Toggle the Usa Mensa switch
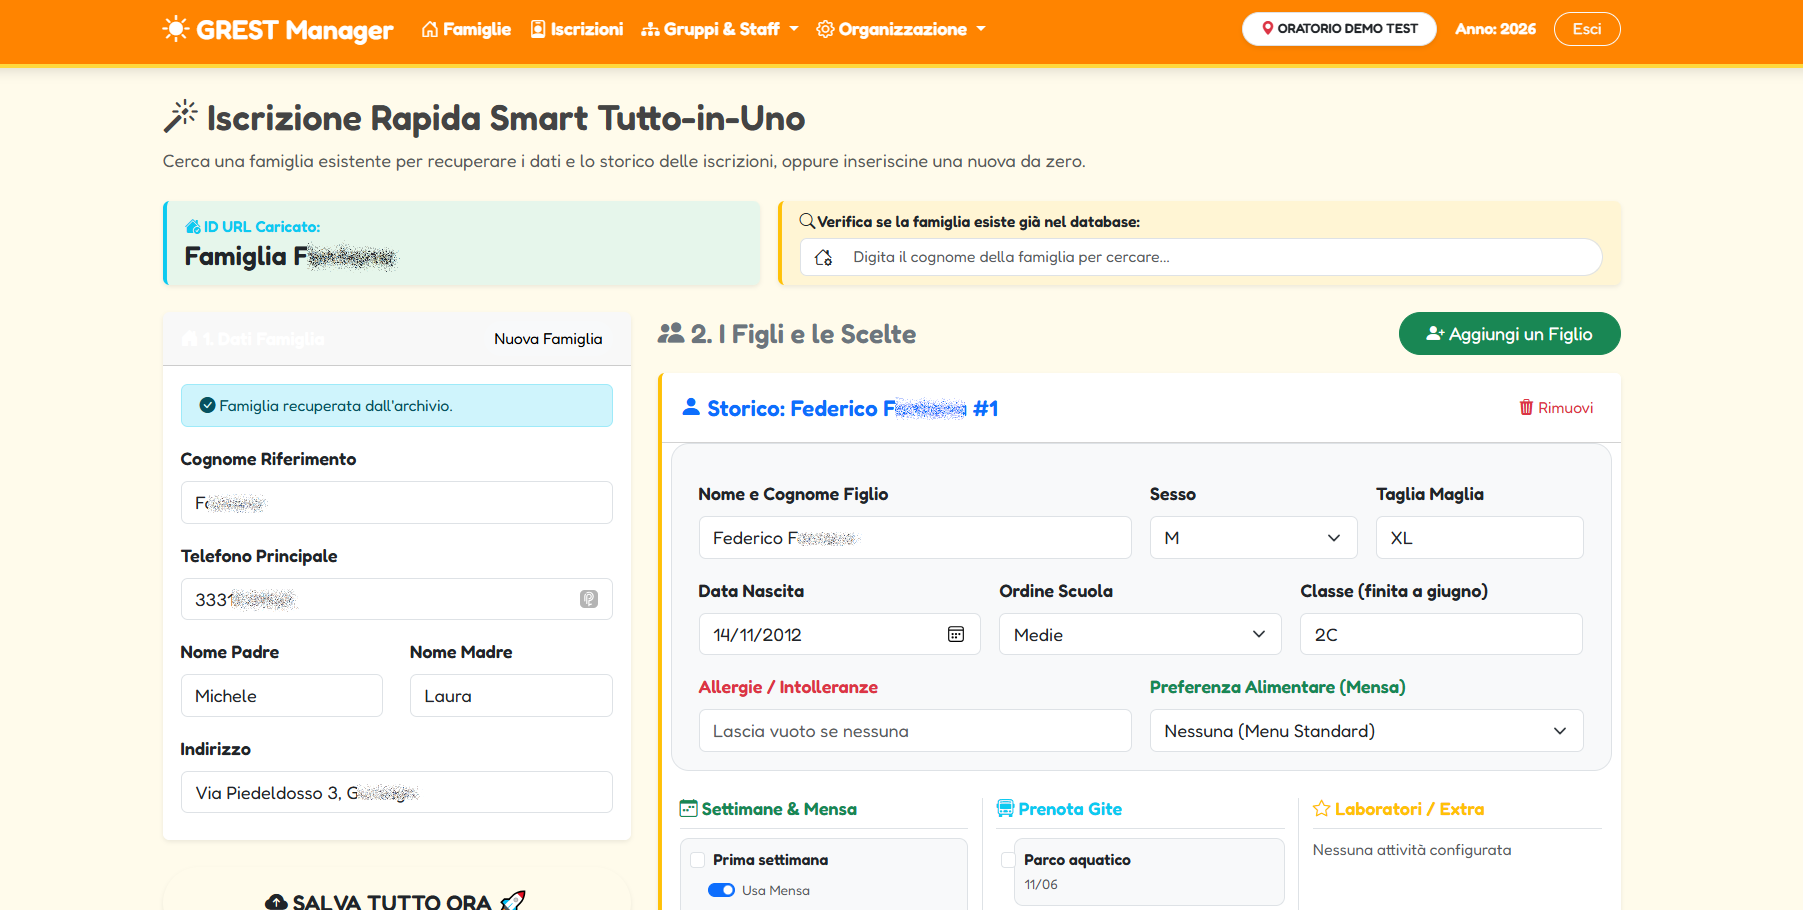 (721, 890)
